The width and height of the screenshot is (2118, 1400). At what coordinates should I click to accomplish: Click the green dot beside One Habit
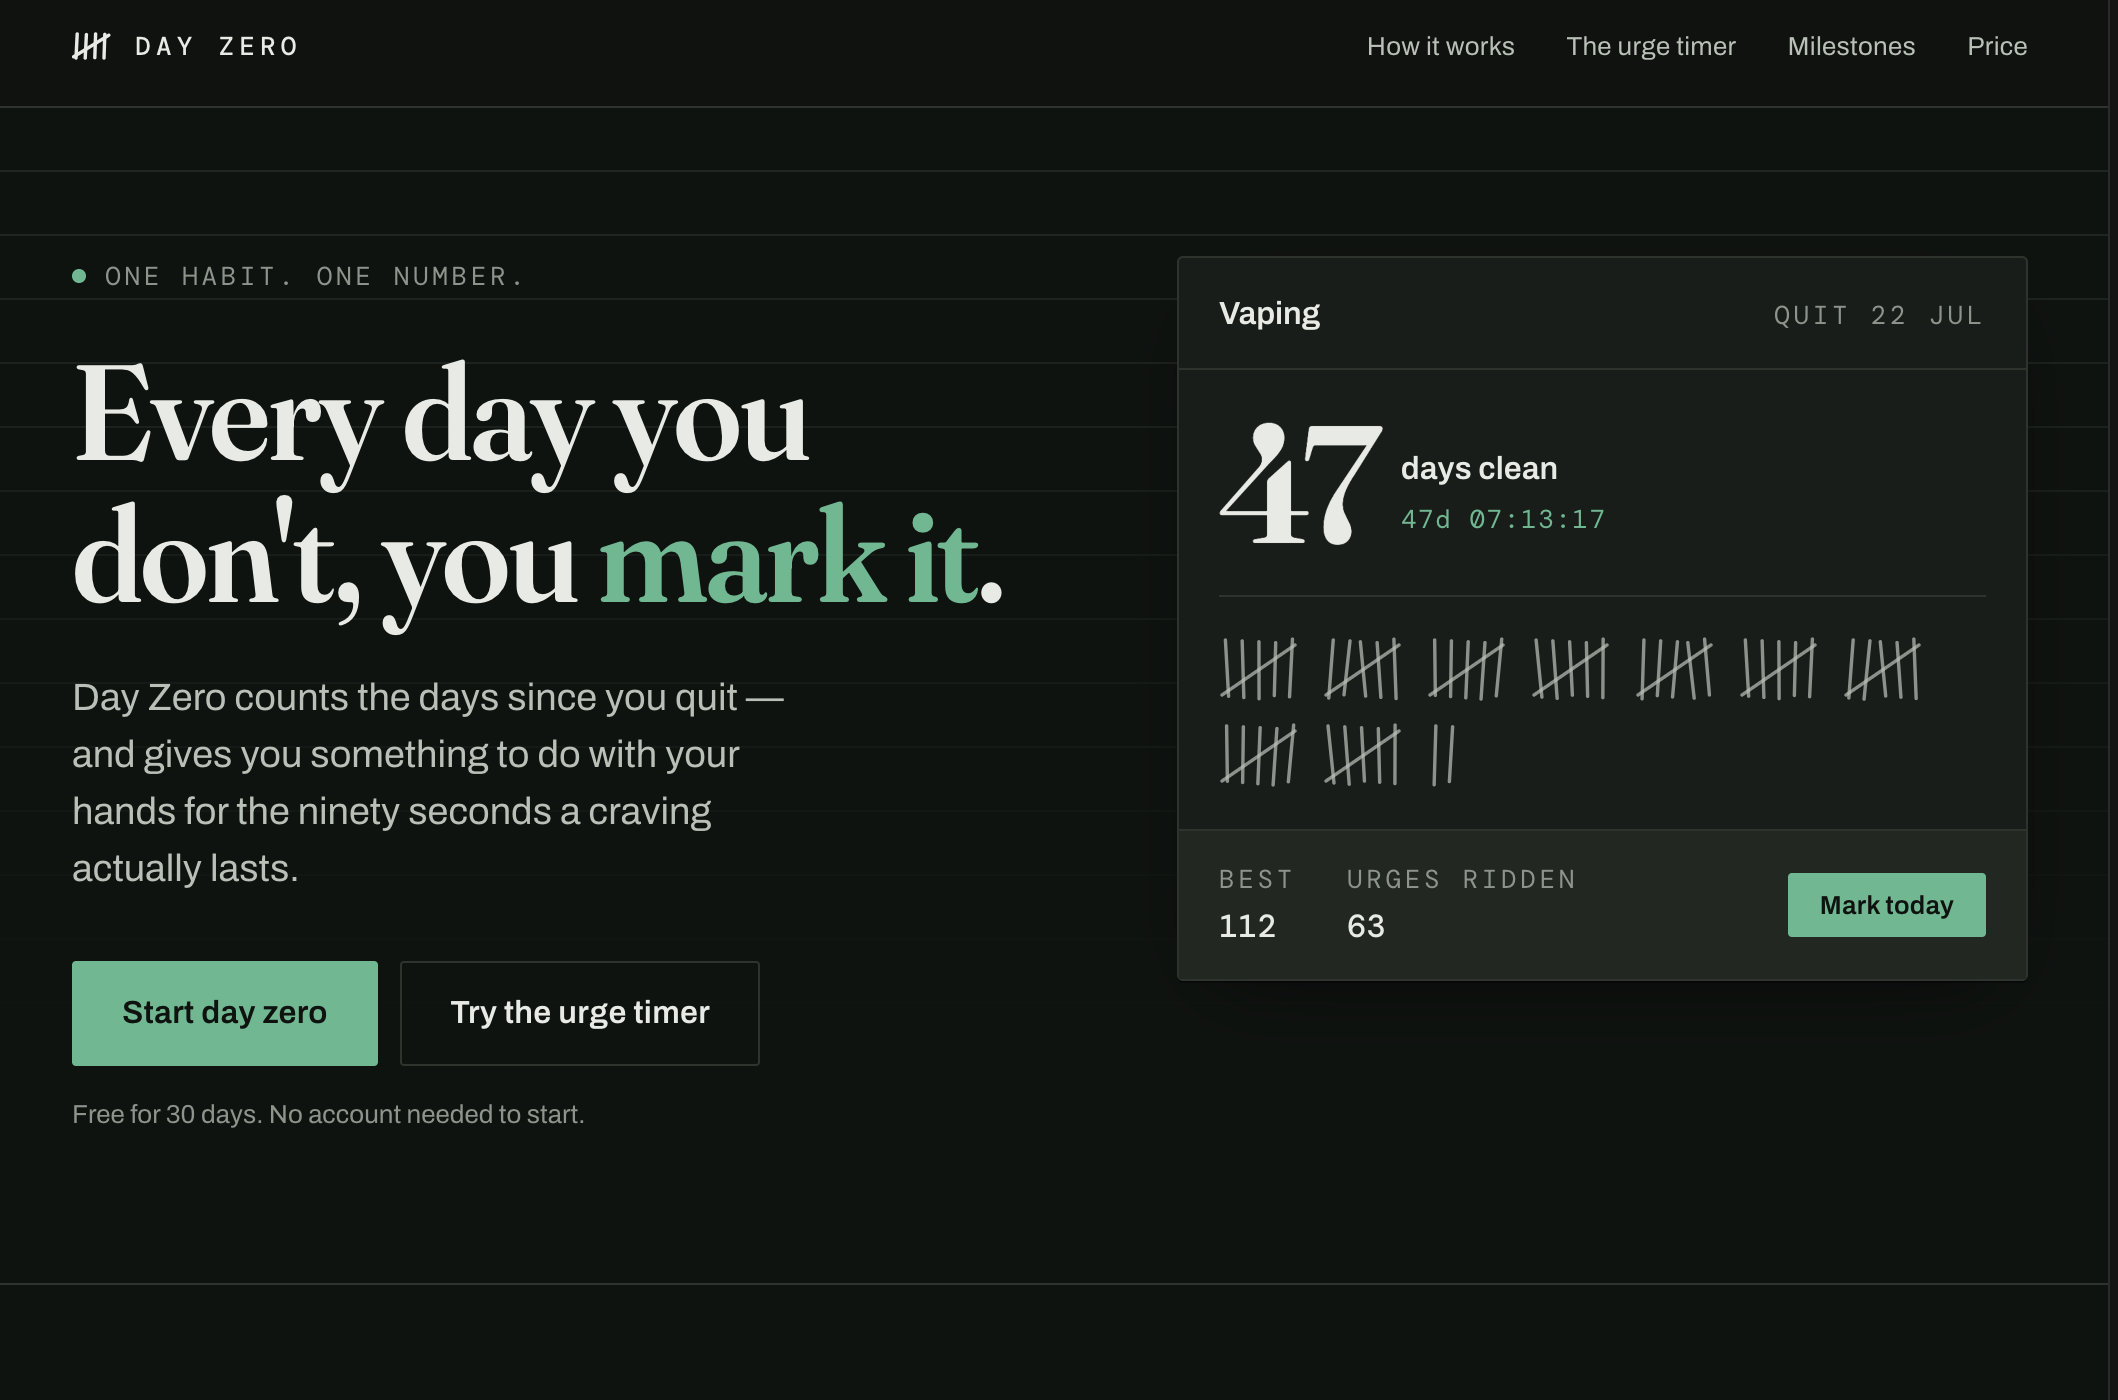point(79,276)
